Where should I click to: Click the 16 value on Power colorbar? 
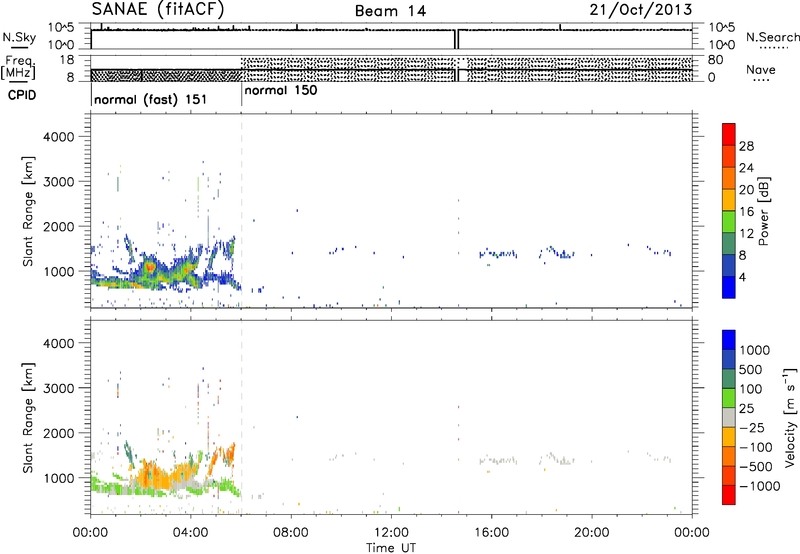tap(746, 212)
